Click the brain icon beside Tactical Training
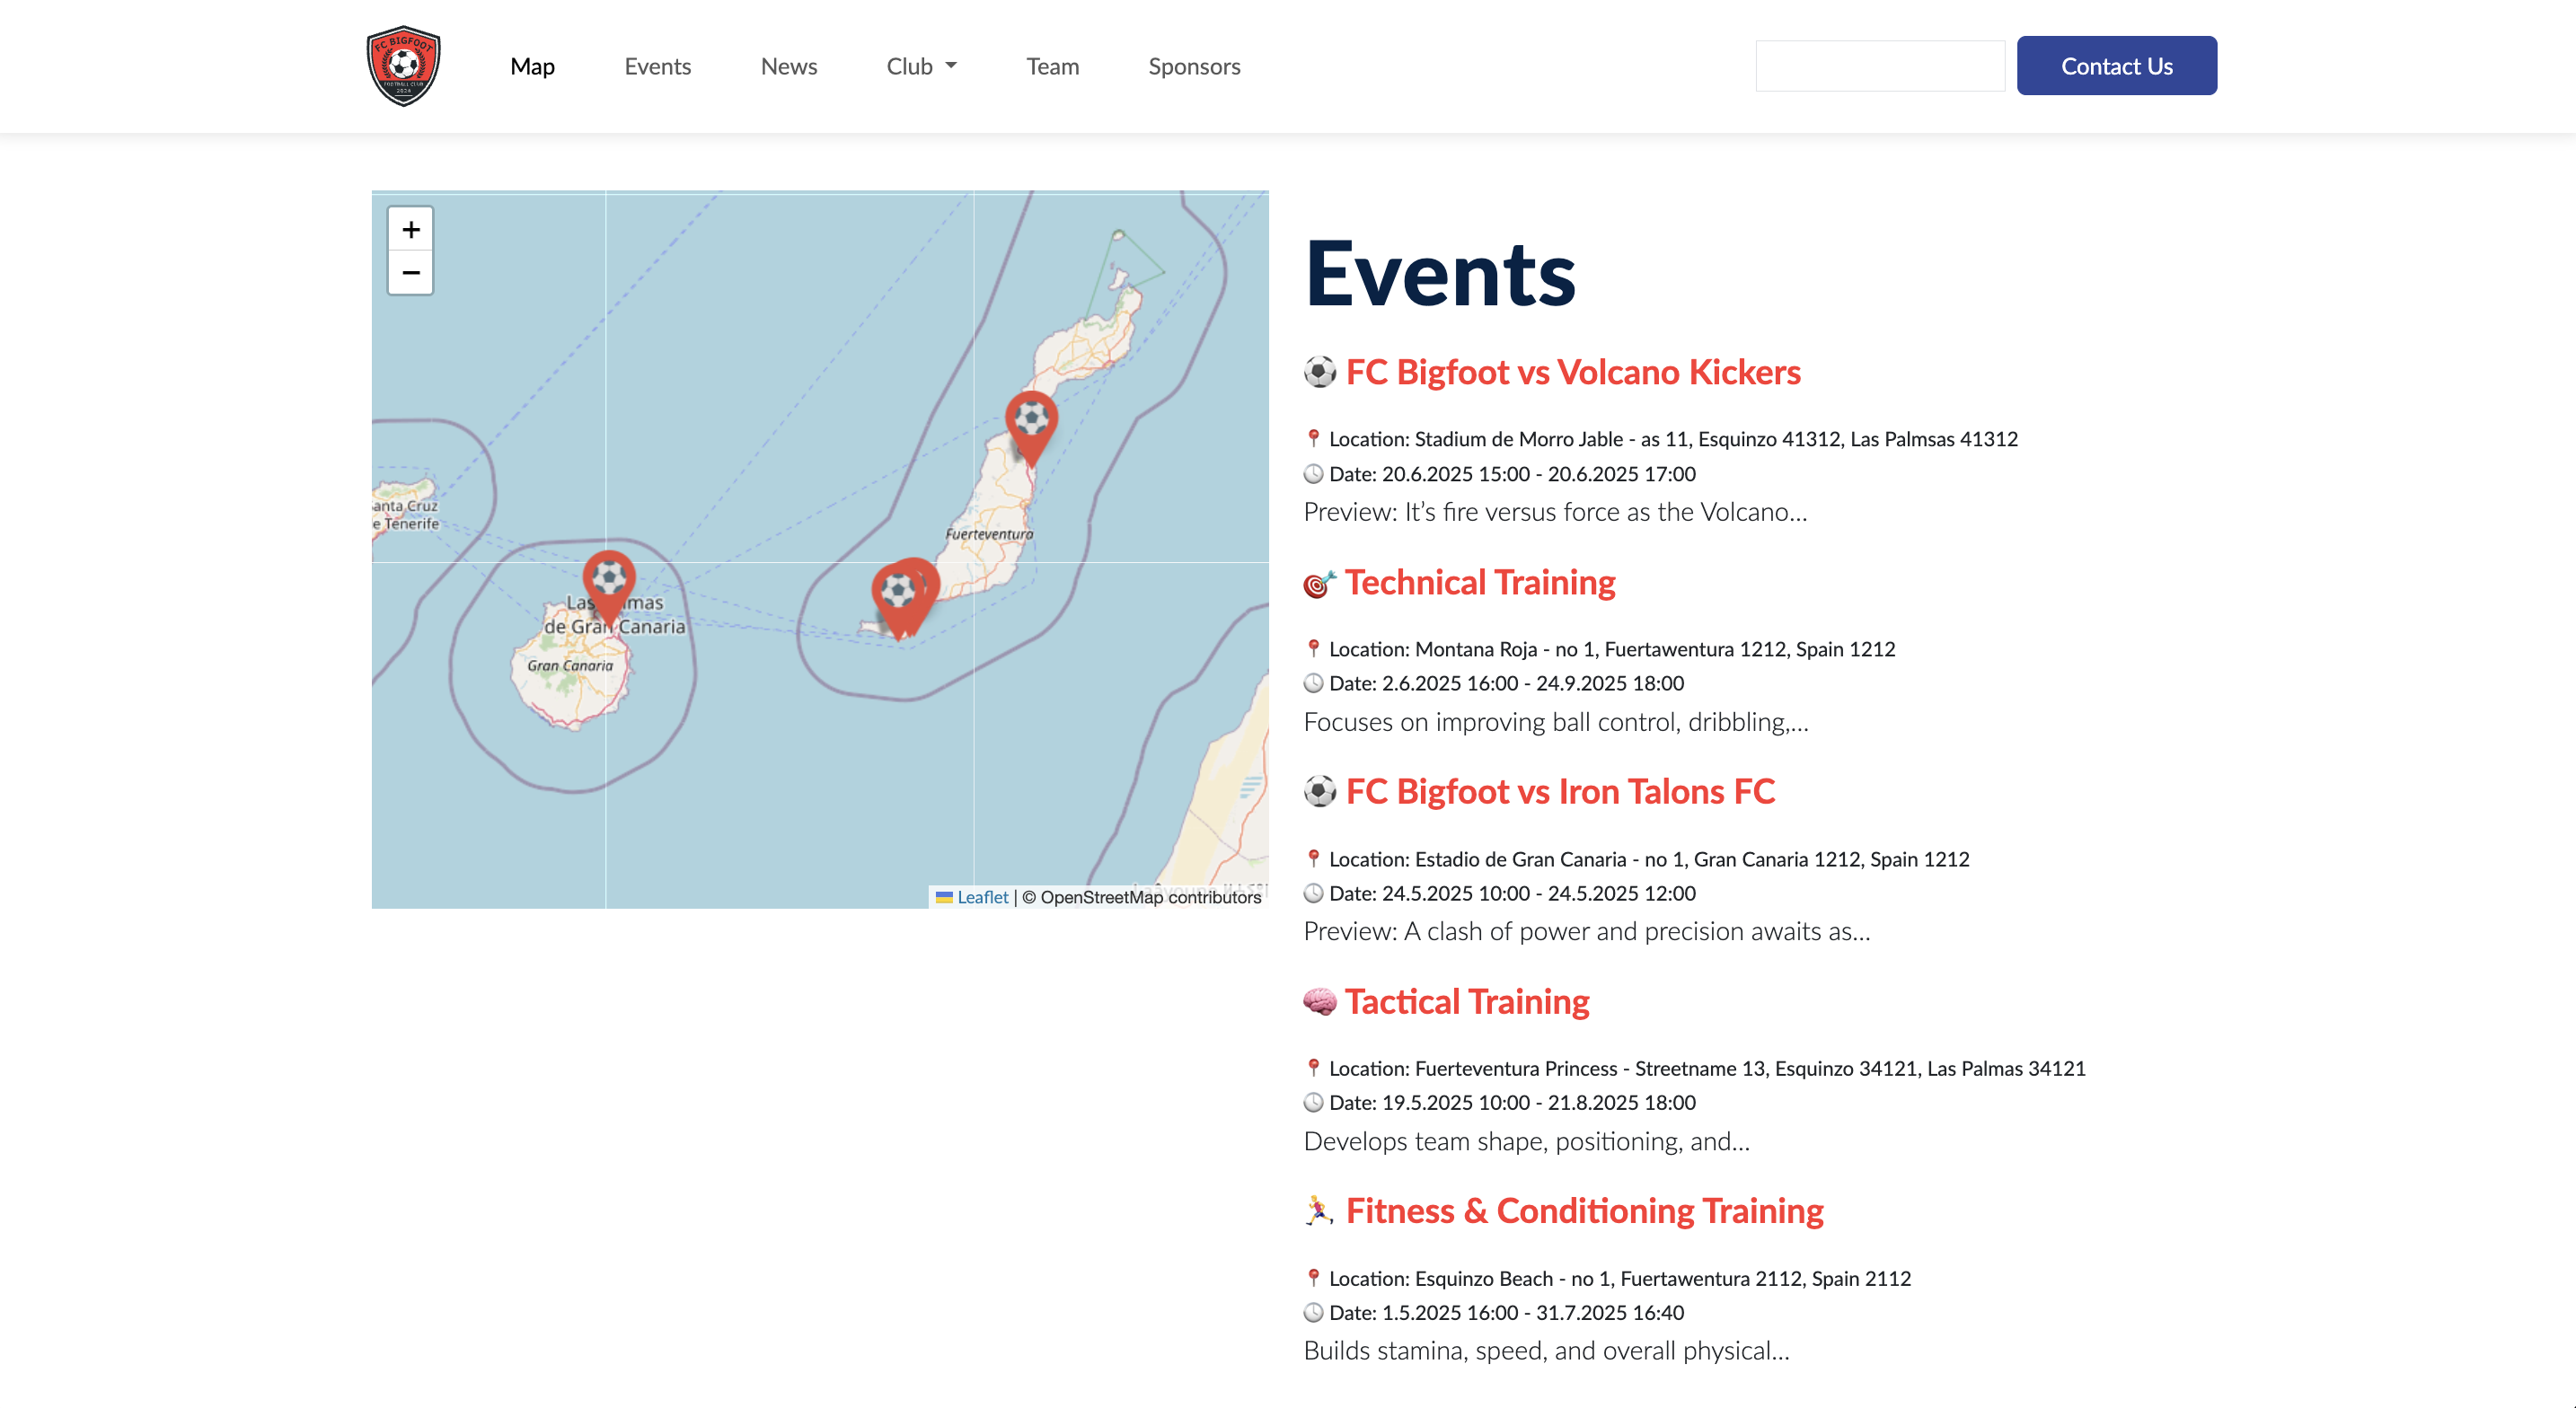Image resolution: width=2576 pixels, height=1408 pixels. [1319, 1002]
